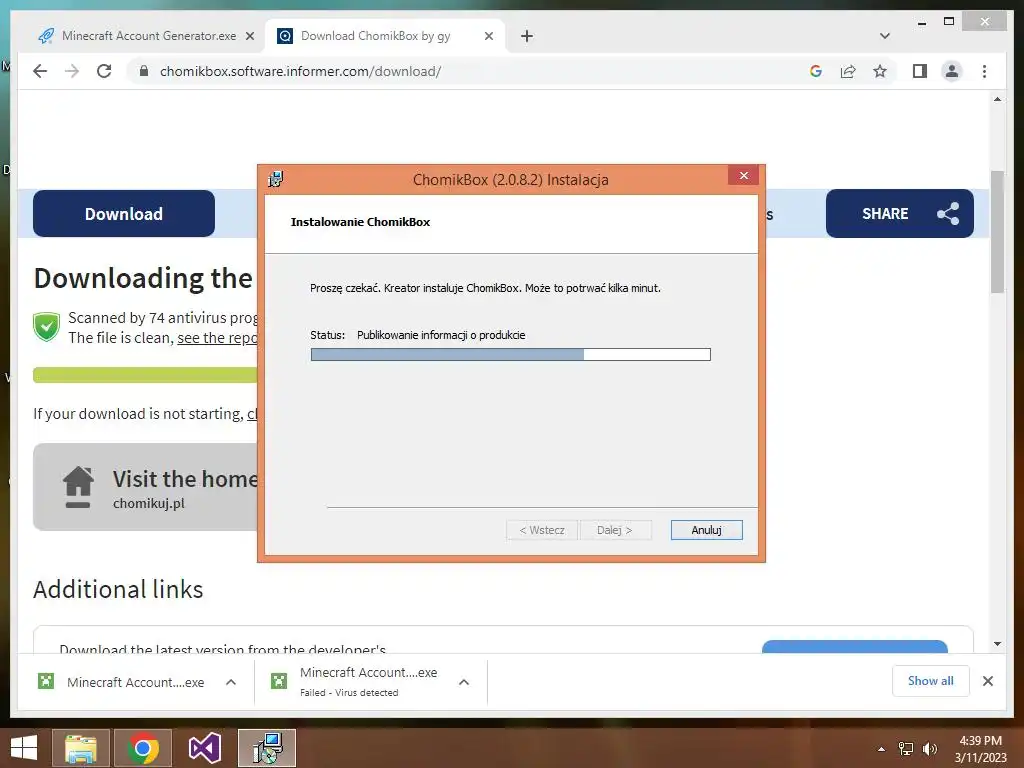The width and height of the screenshot is (1024, 768).
Task: Open the Windows Start button
Action: pos(24,748)
